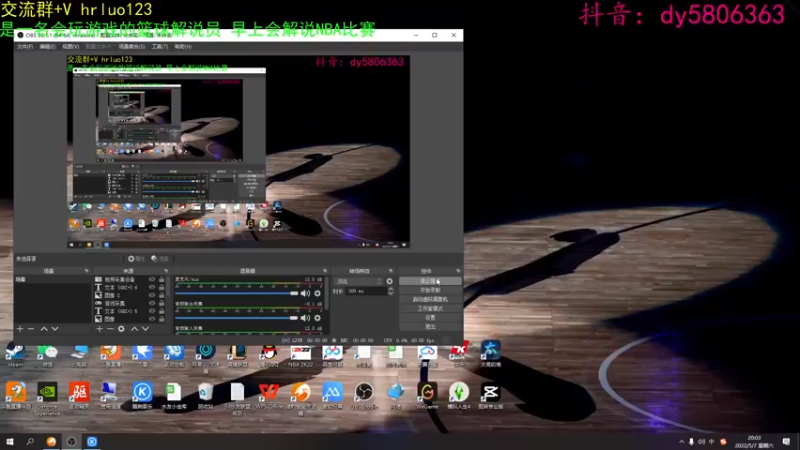This screenshot has height=450, width=800.
Task: Open the Kugou music desktop shortcut
Action: (x=142, y=396)
